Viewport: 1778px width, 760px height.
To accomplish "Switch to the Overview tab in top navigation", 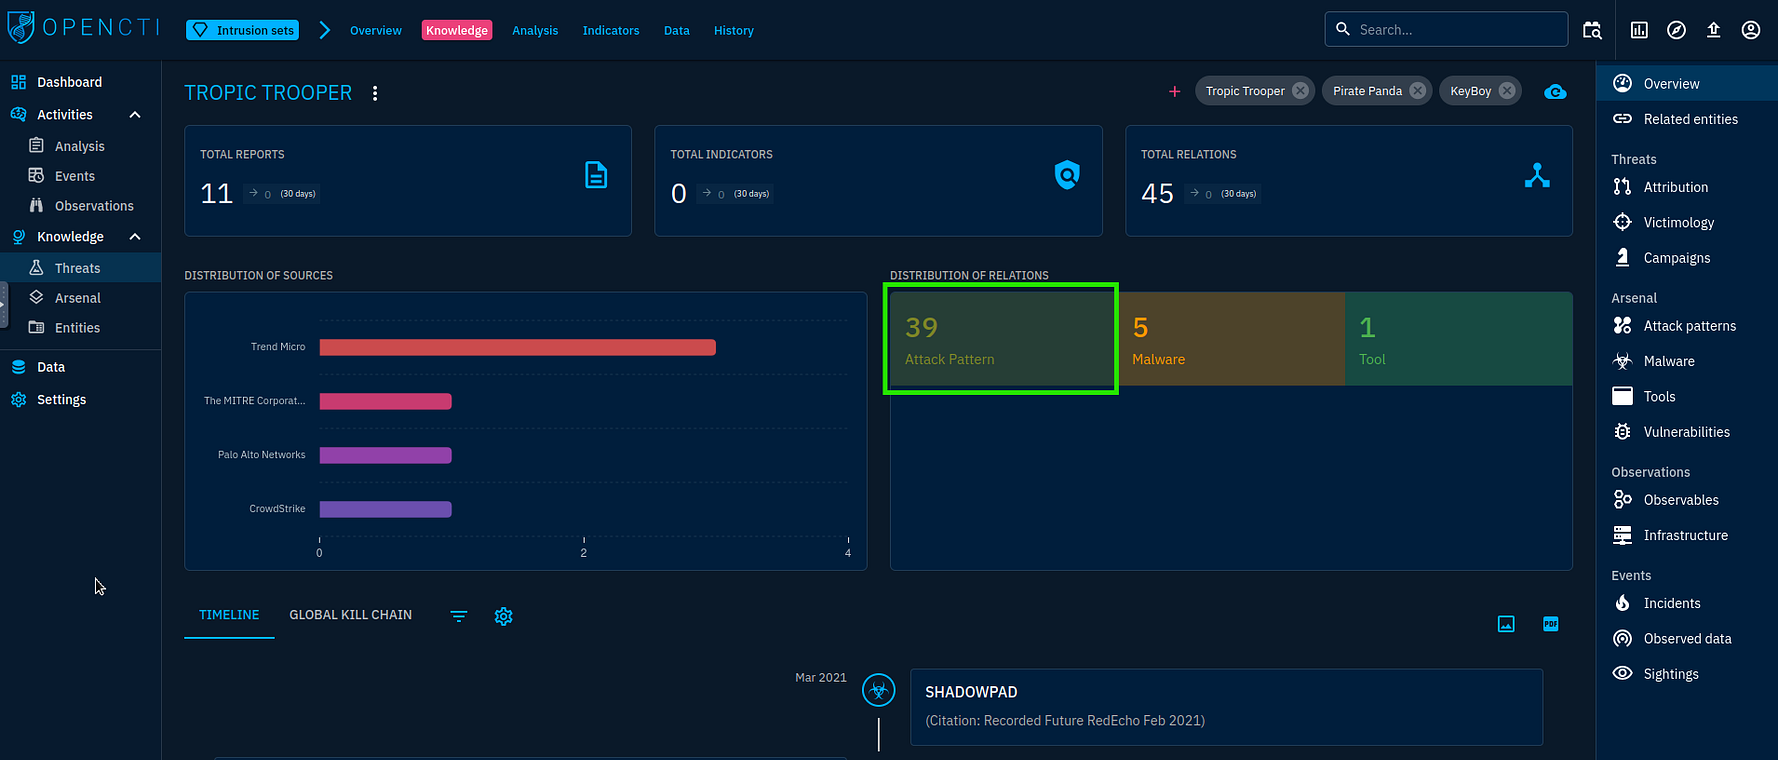I will pos(376,31).
